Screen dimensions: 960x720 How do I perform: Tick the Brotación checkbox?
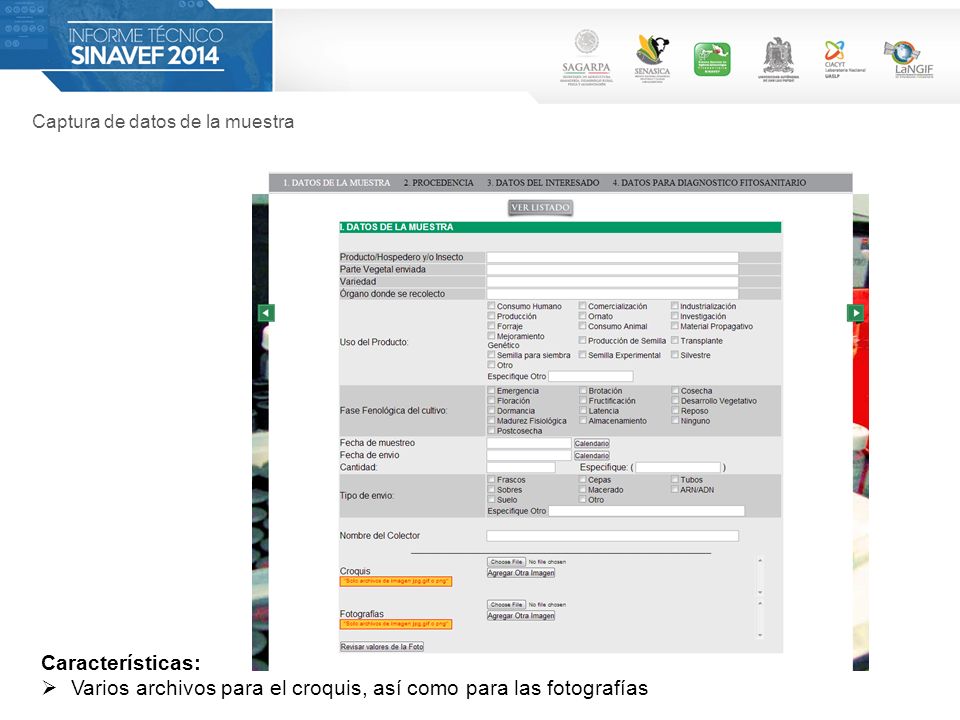coord(583,390)
